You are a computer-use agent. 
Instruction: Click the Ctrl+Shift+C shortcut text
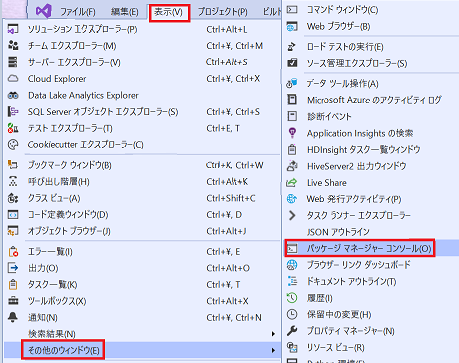click(x=231, y=198)
